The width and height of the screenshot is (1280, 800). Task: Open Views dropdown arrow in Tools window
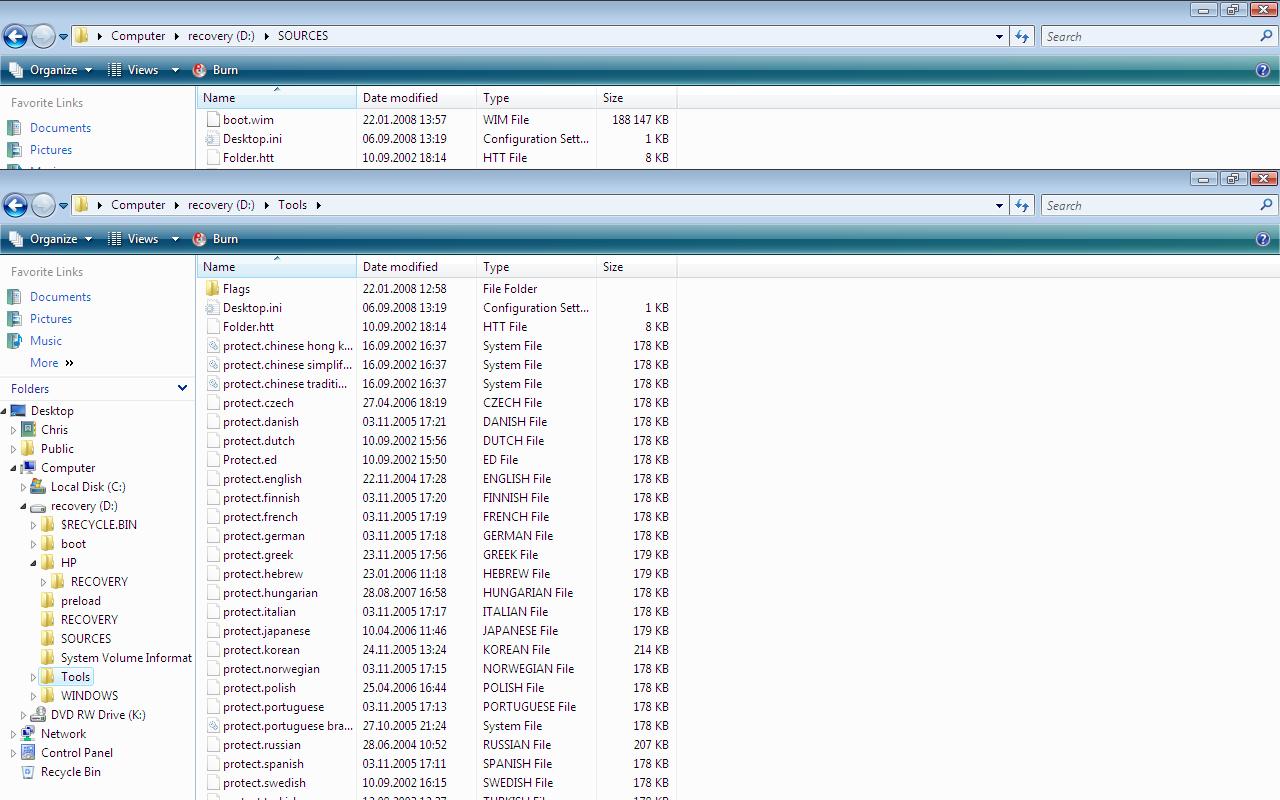(175, 239)
